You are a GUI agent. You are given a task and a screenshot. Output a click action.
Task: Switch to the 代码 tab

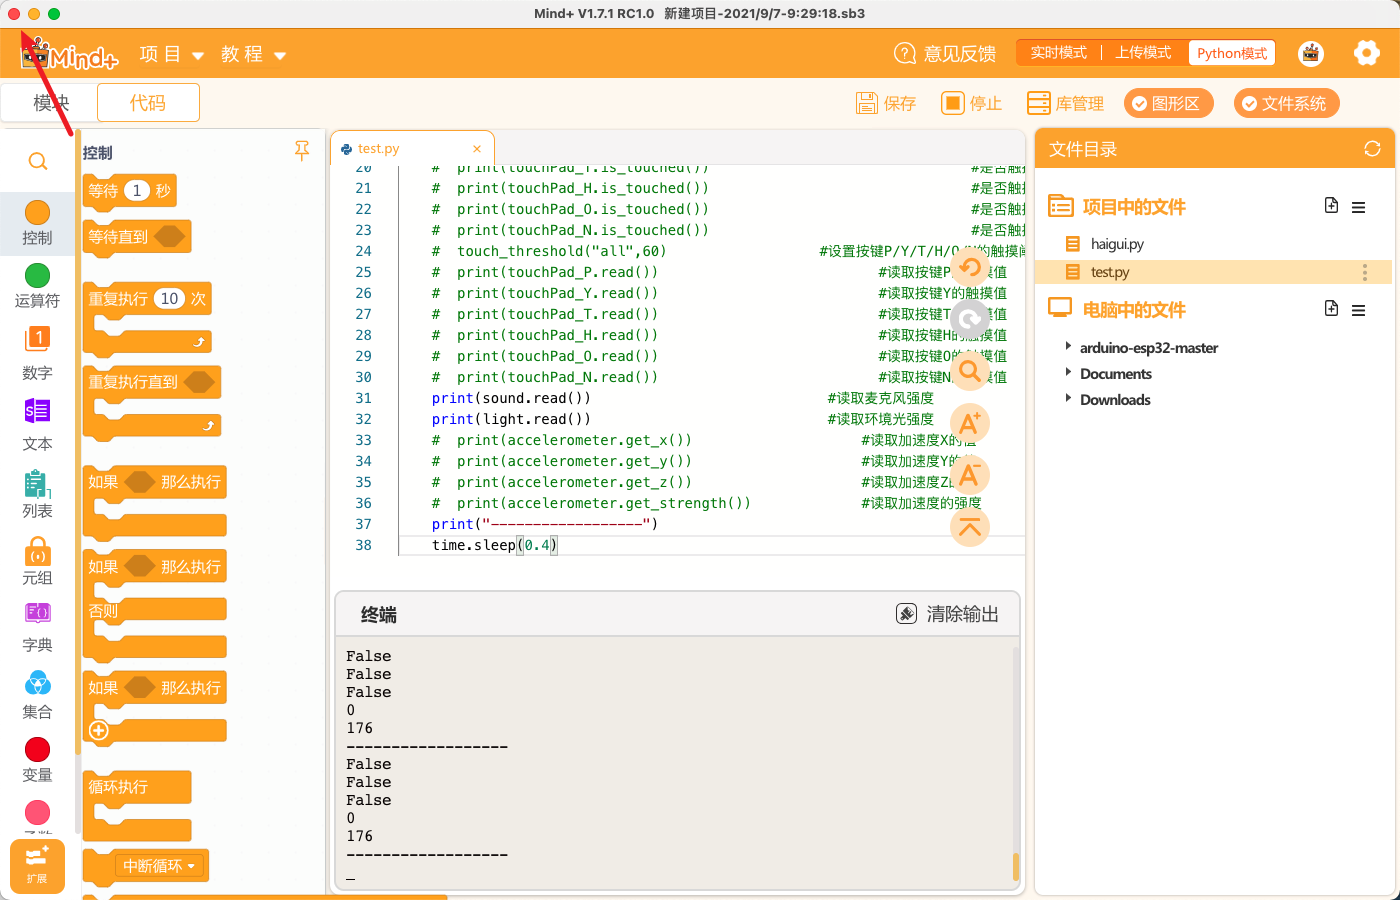(x=148, y=103)
